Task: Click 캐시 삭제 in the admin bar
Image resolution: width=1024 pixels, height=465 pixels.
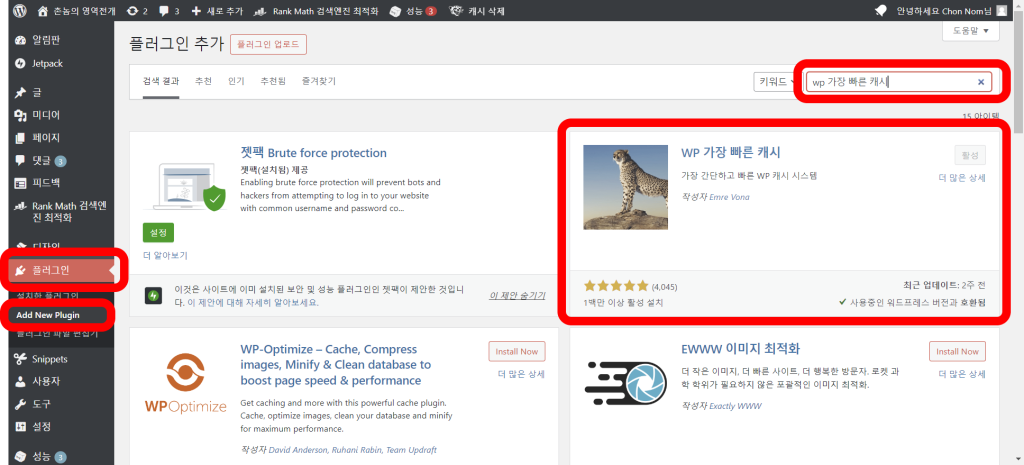Action: (x=477, y=10)
